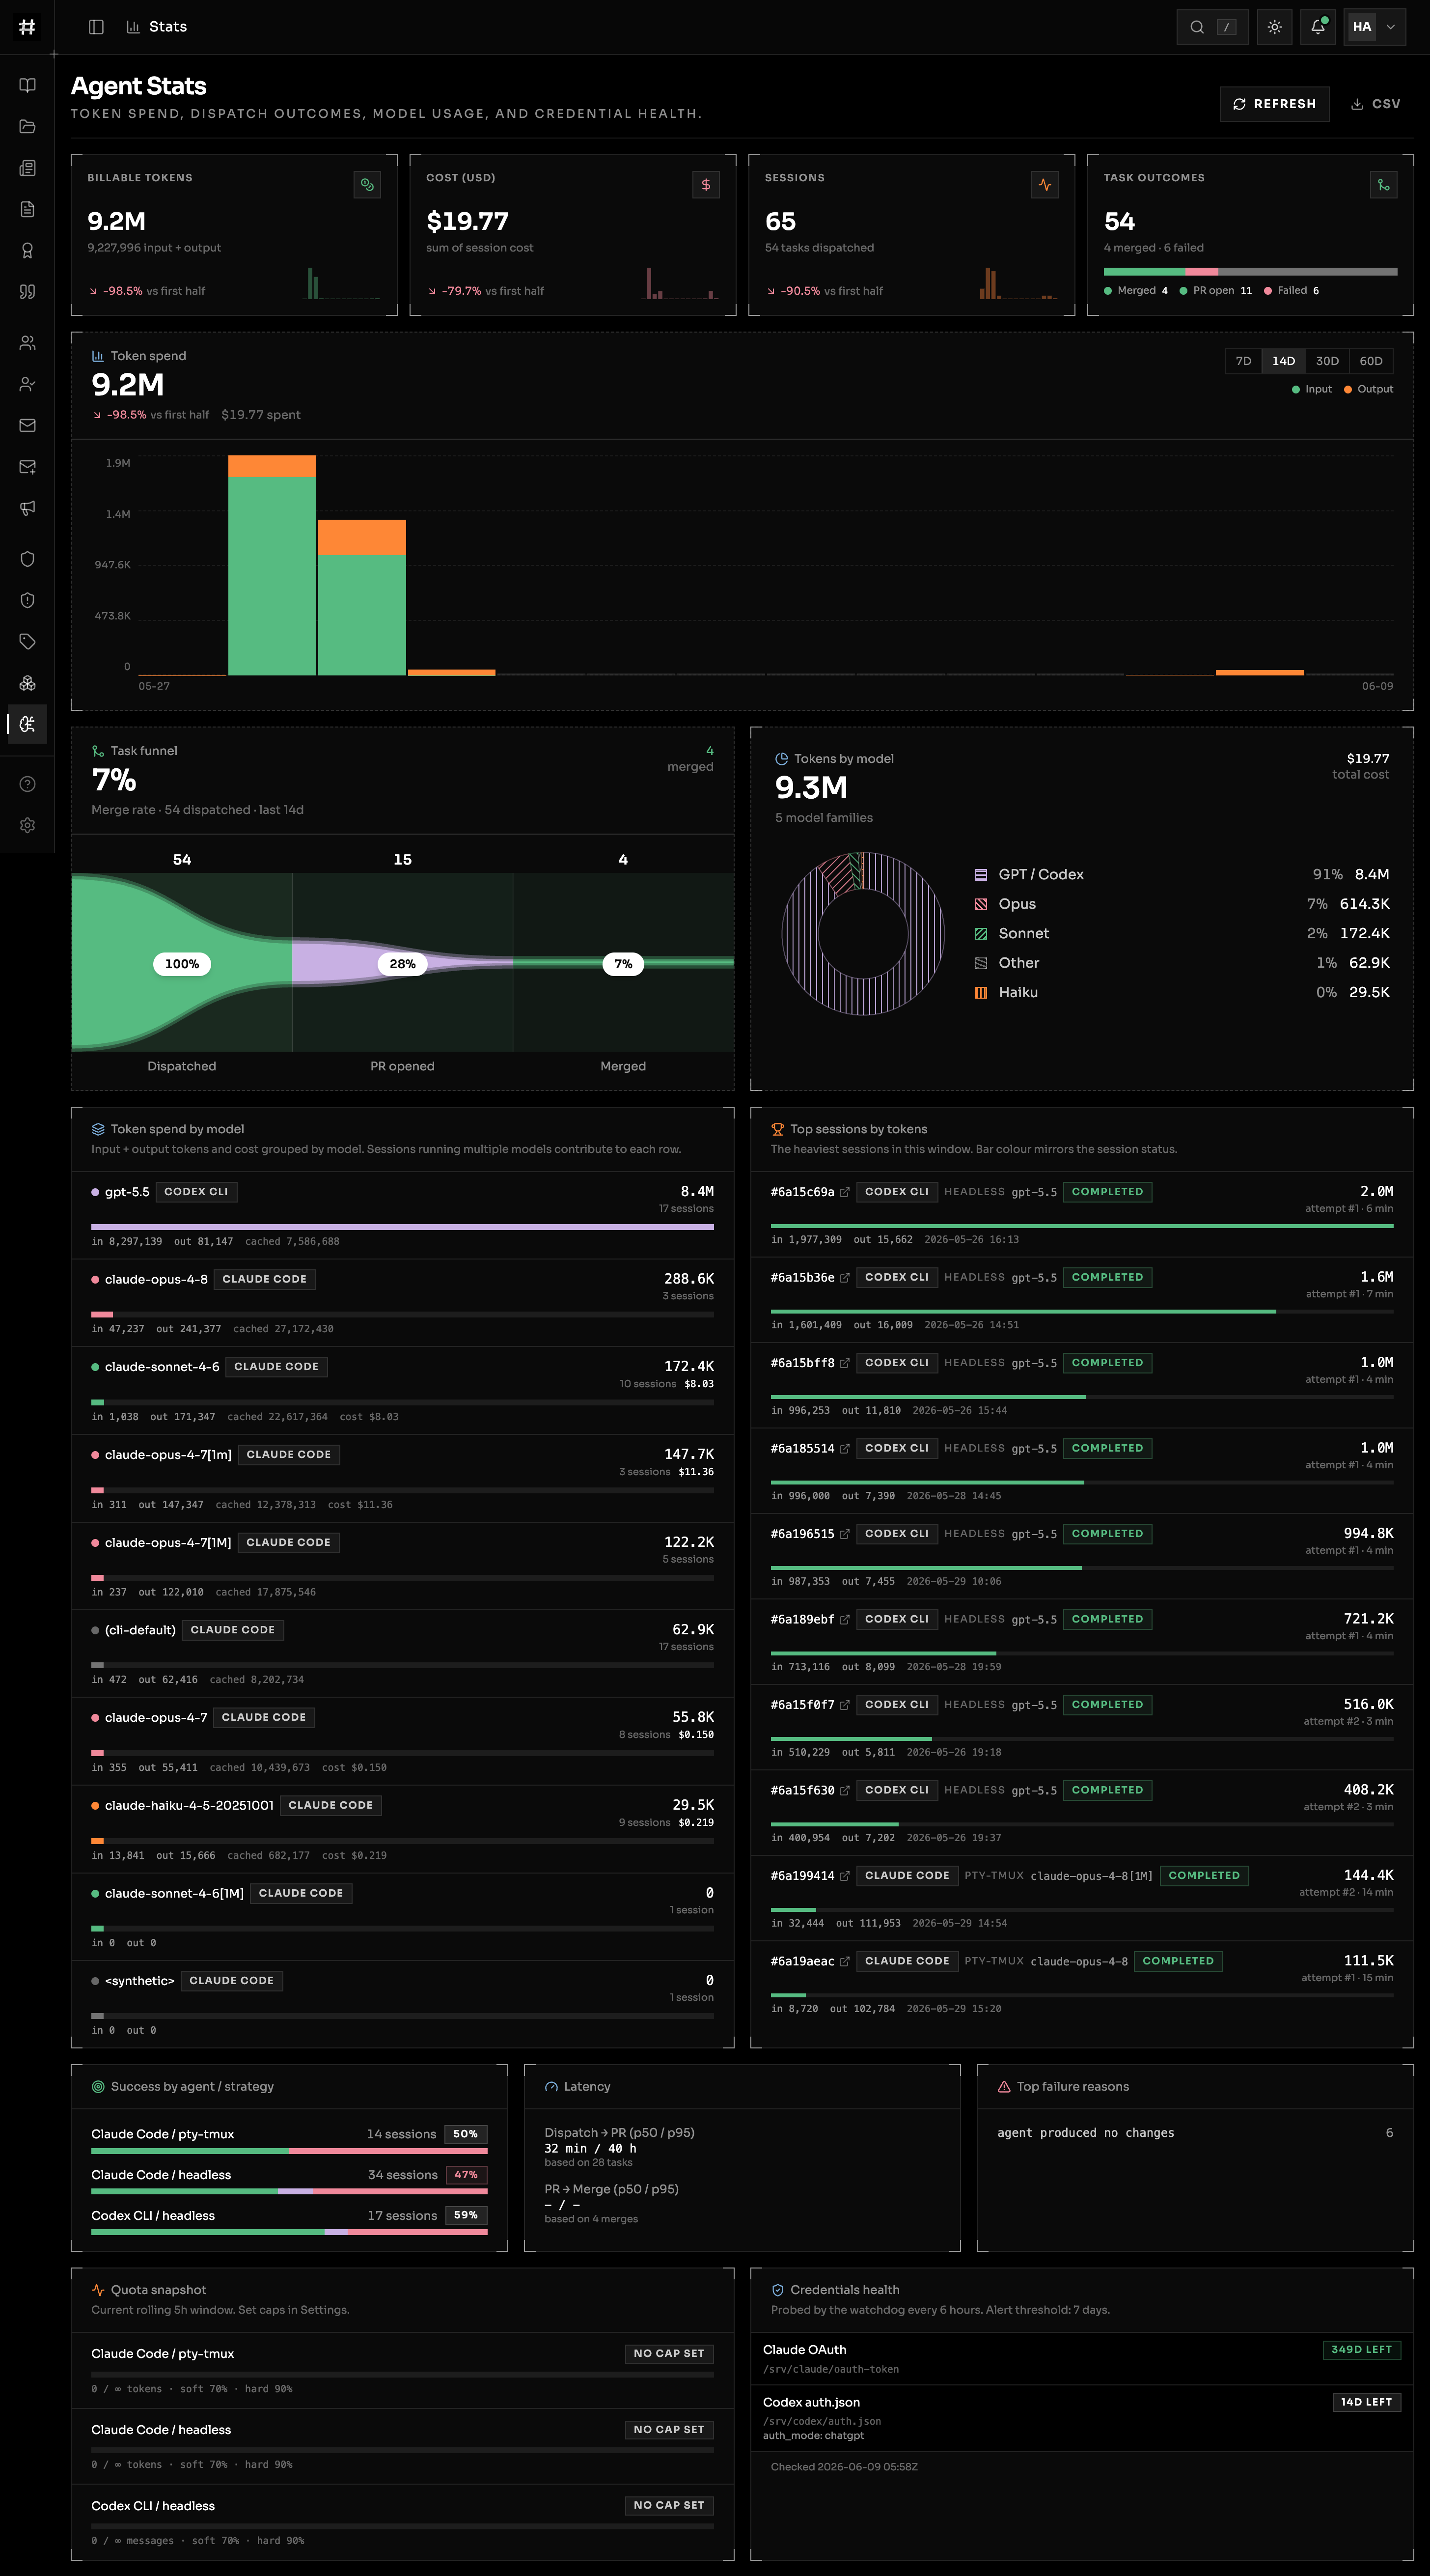Select the 14D range tab

point(1283,361)
